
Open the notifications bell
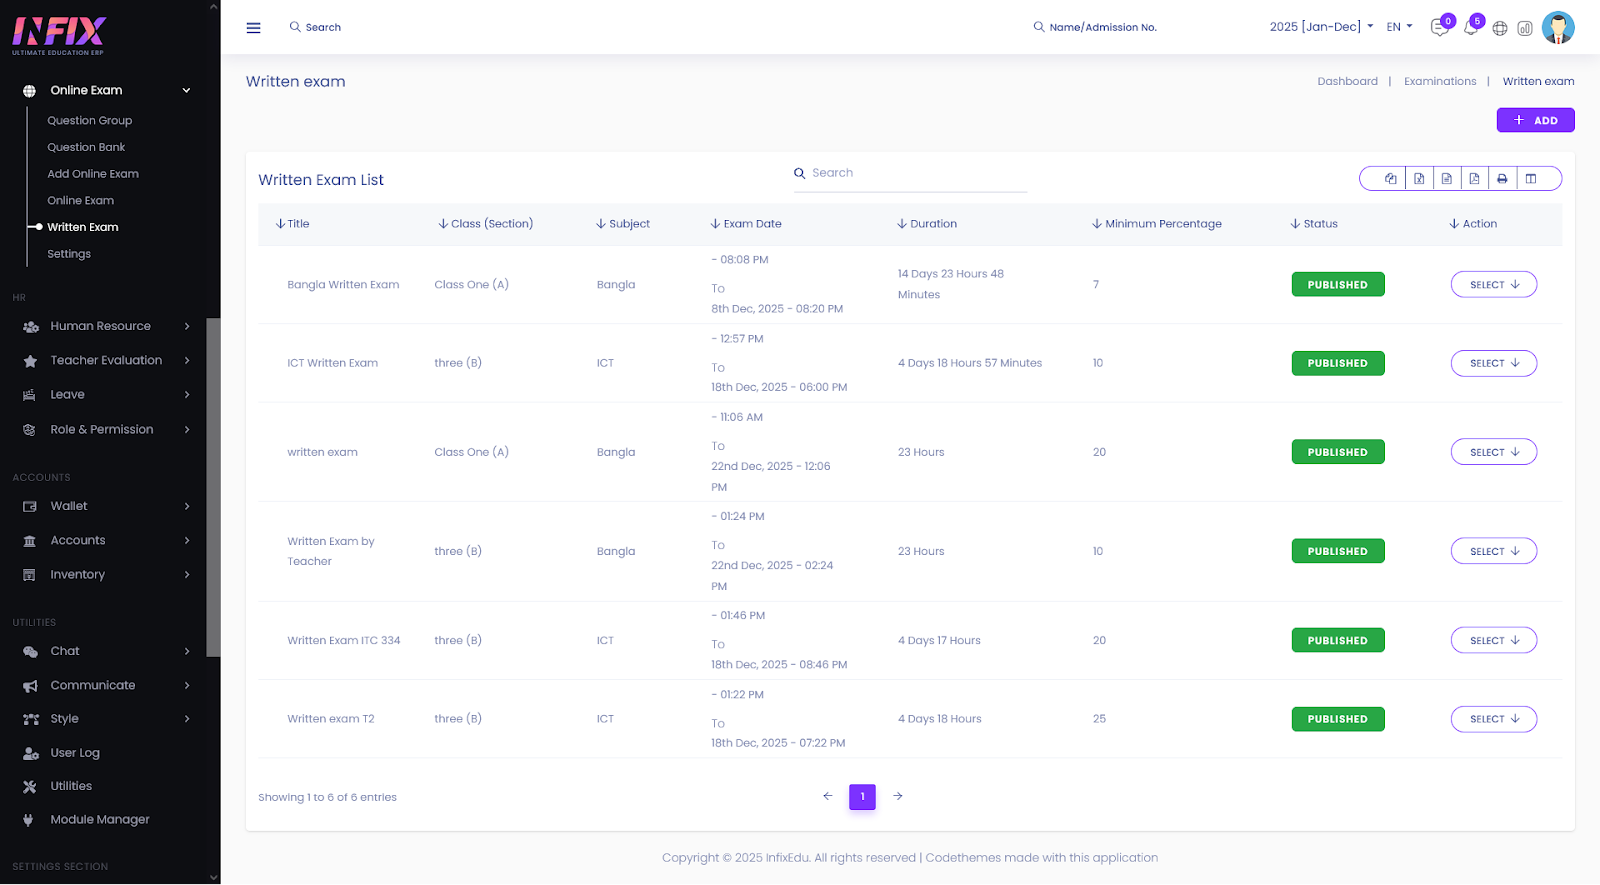tap(1470, 28)
